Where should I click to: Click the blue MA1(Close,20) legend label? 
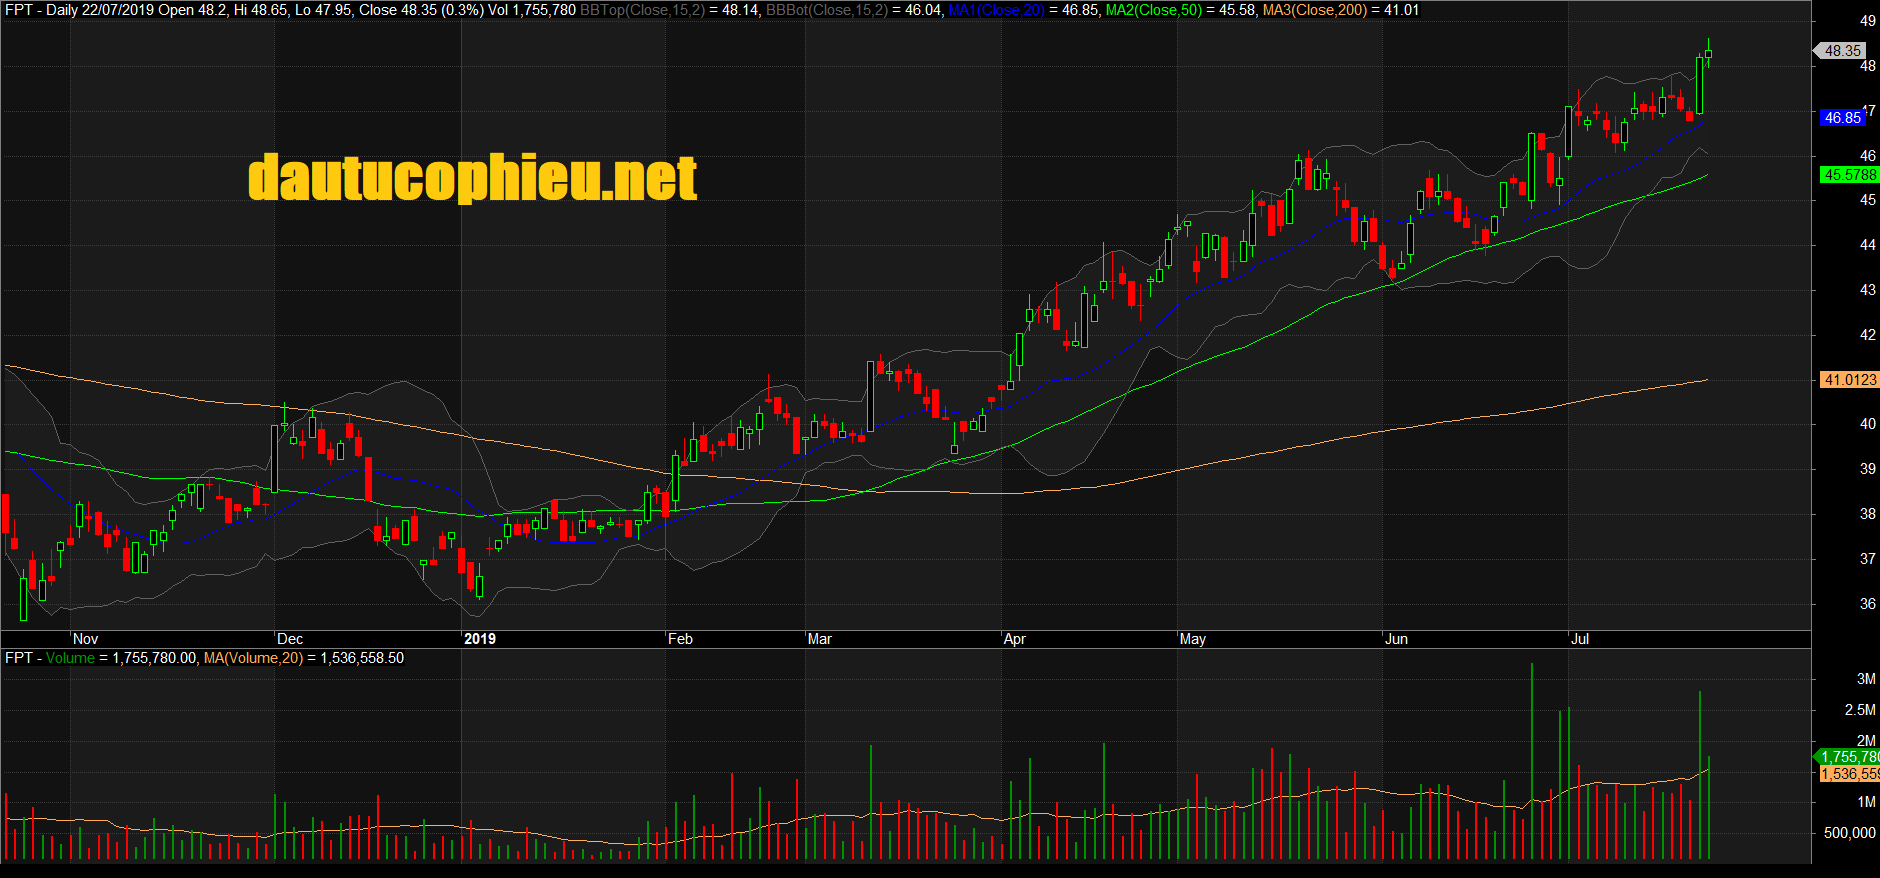coord(995,10)
